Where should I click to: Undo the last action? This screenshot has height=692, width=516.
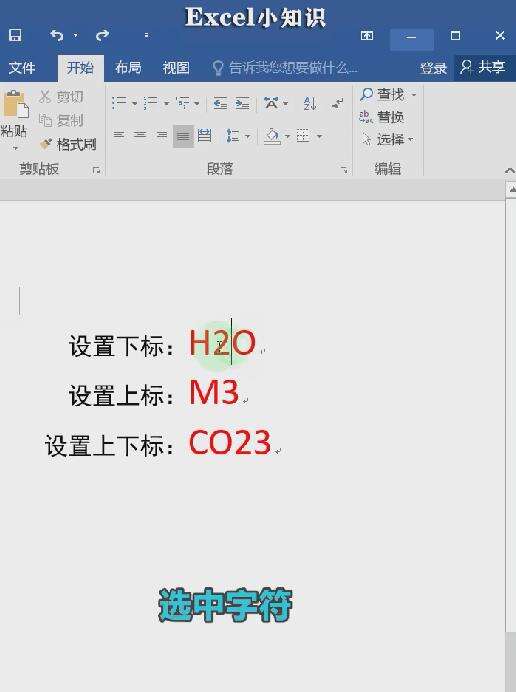tap(57, 35)
